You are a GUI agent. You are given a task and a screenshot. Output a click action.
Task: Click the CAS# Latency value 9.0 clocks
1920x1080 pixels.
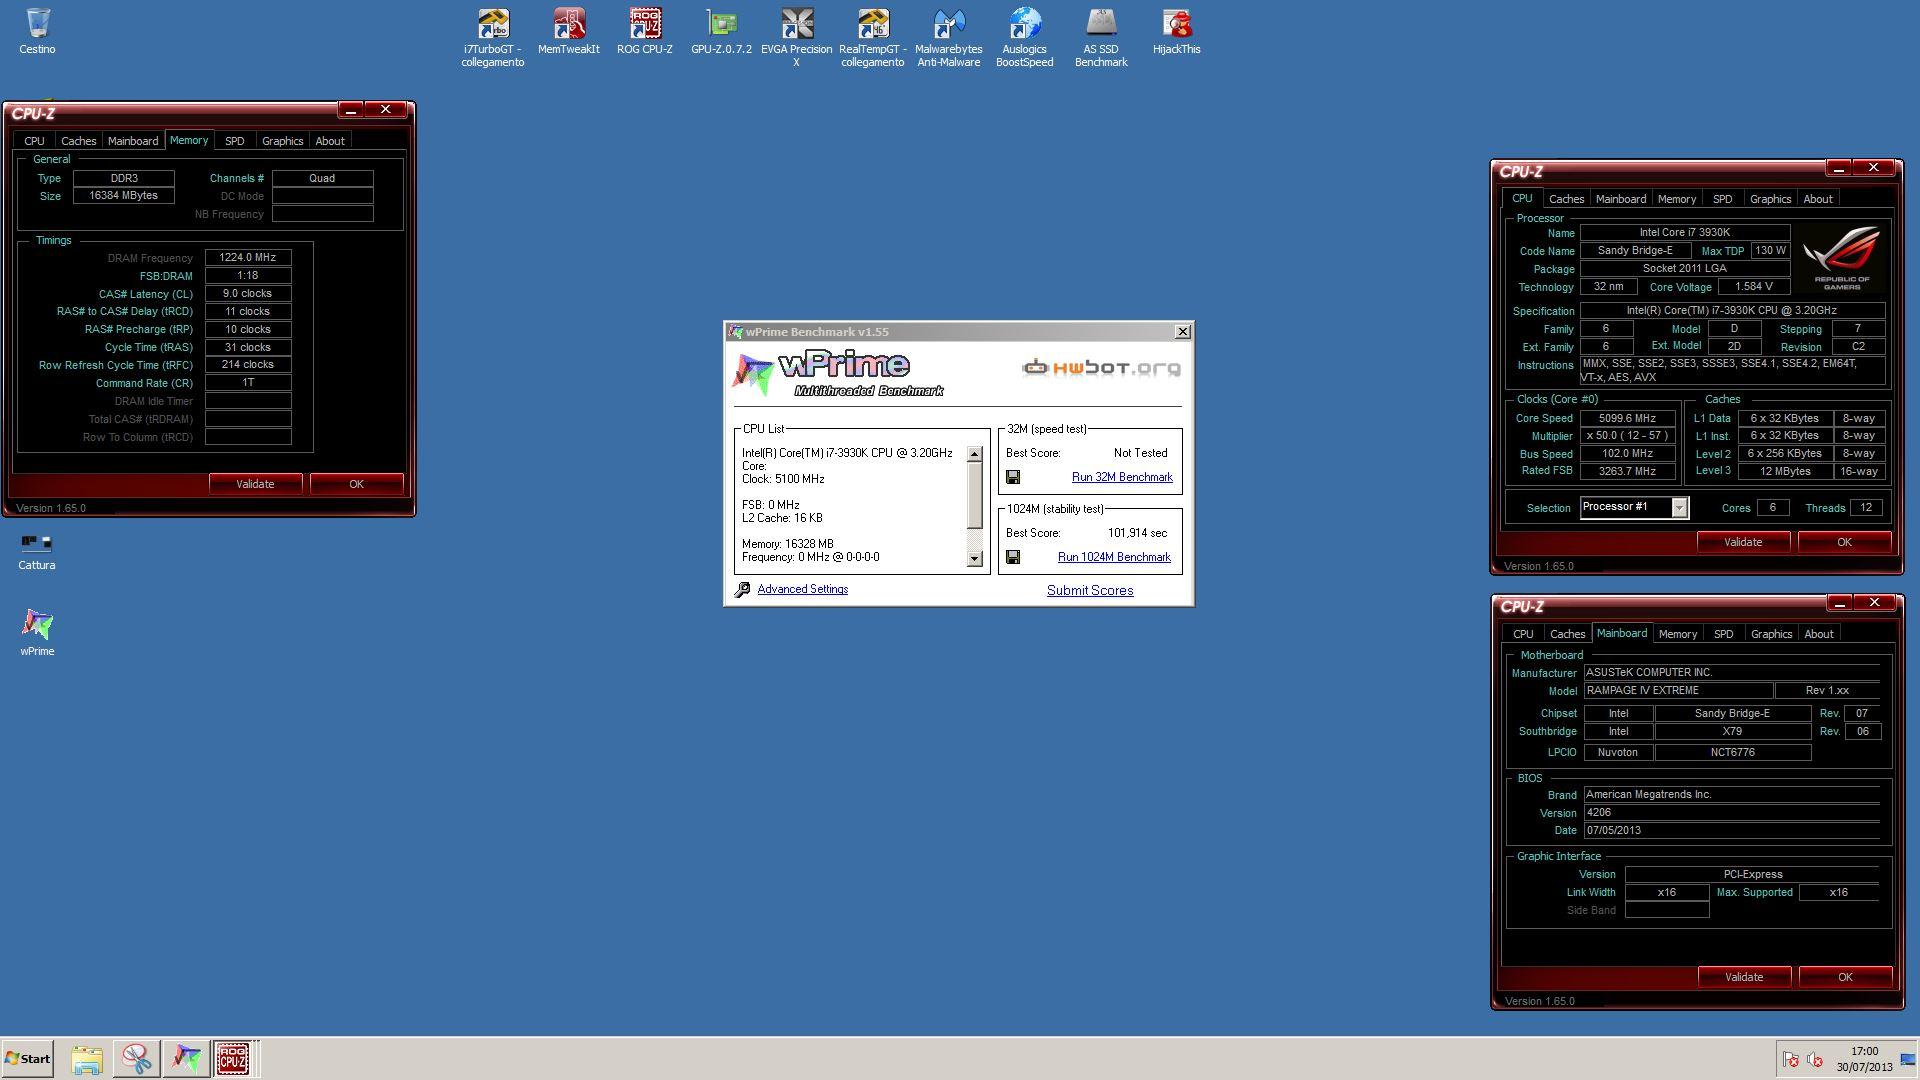coord(248,294)
